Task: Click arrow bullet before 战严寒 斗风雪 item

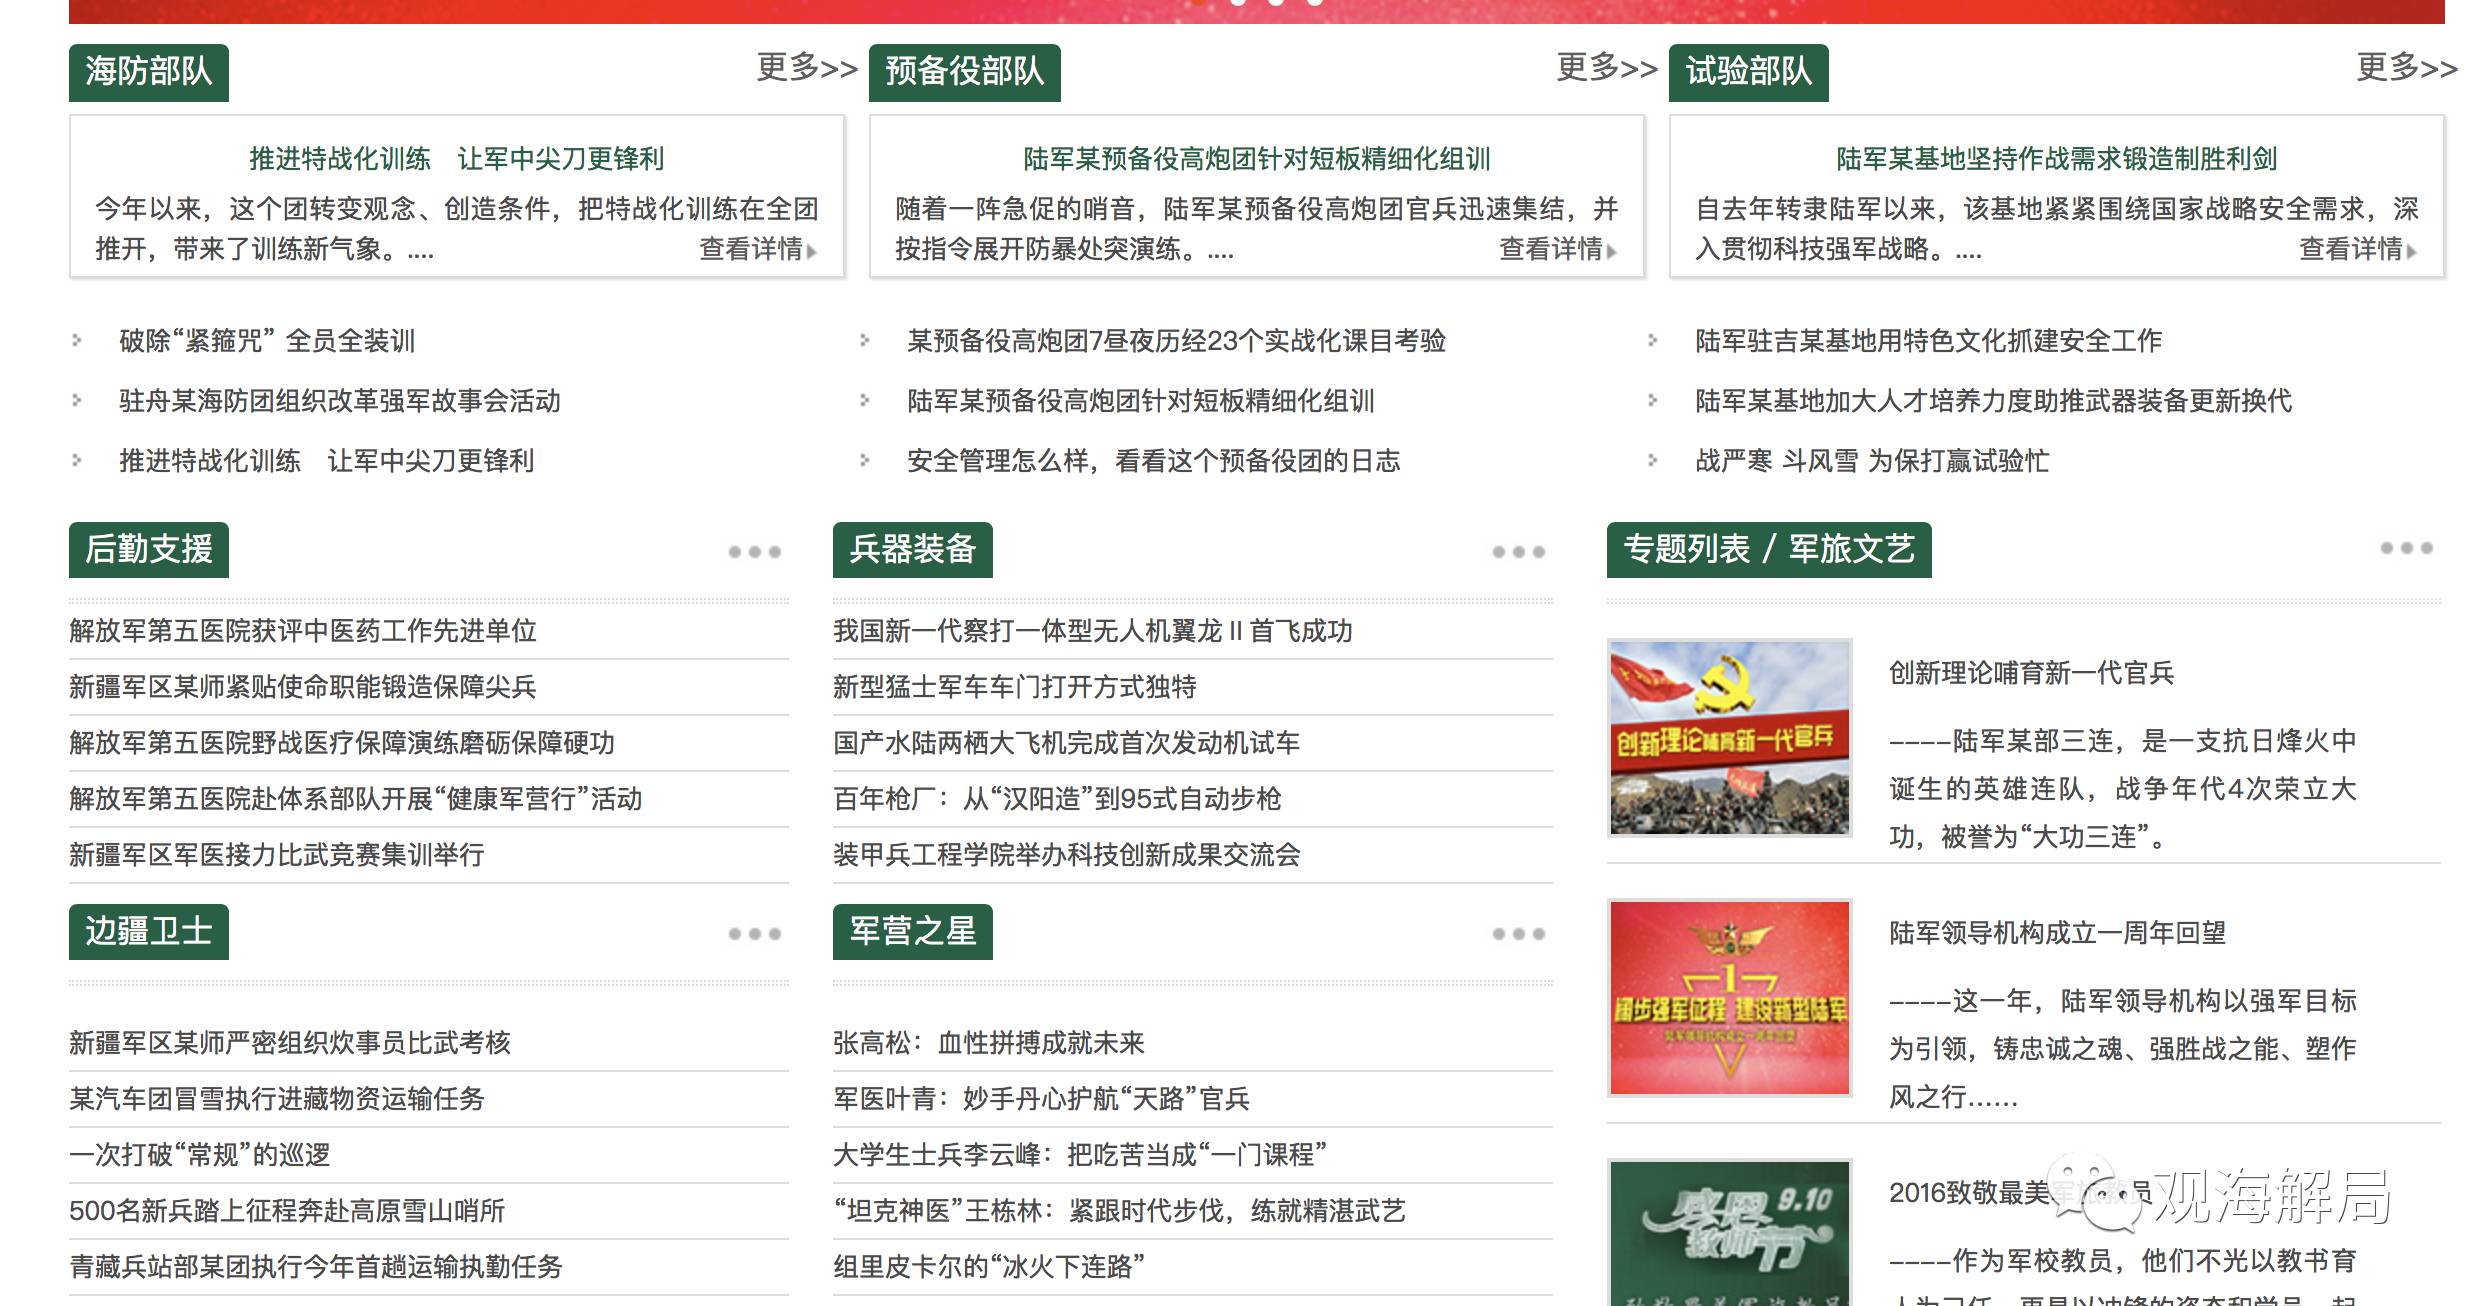Action: pyautogui.click(x=1653, y=461)
